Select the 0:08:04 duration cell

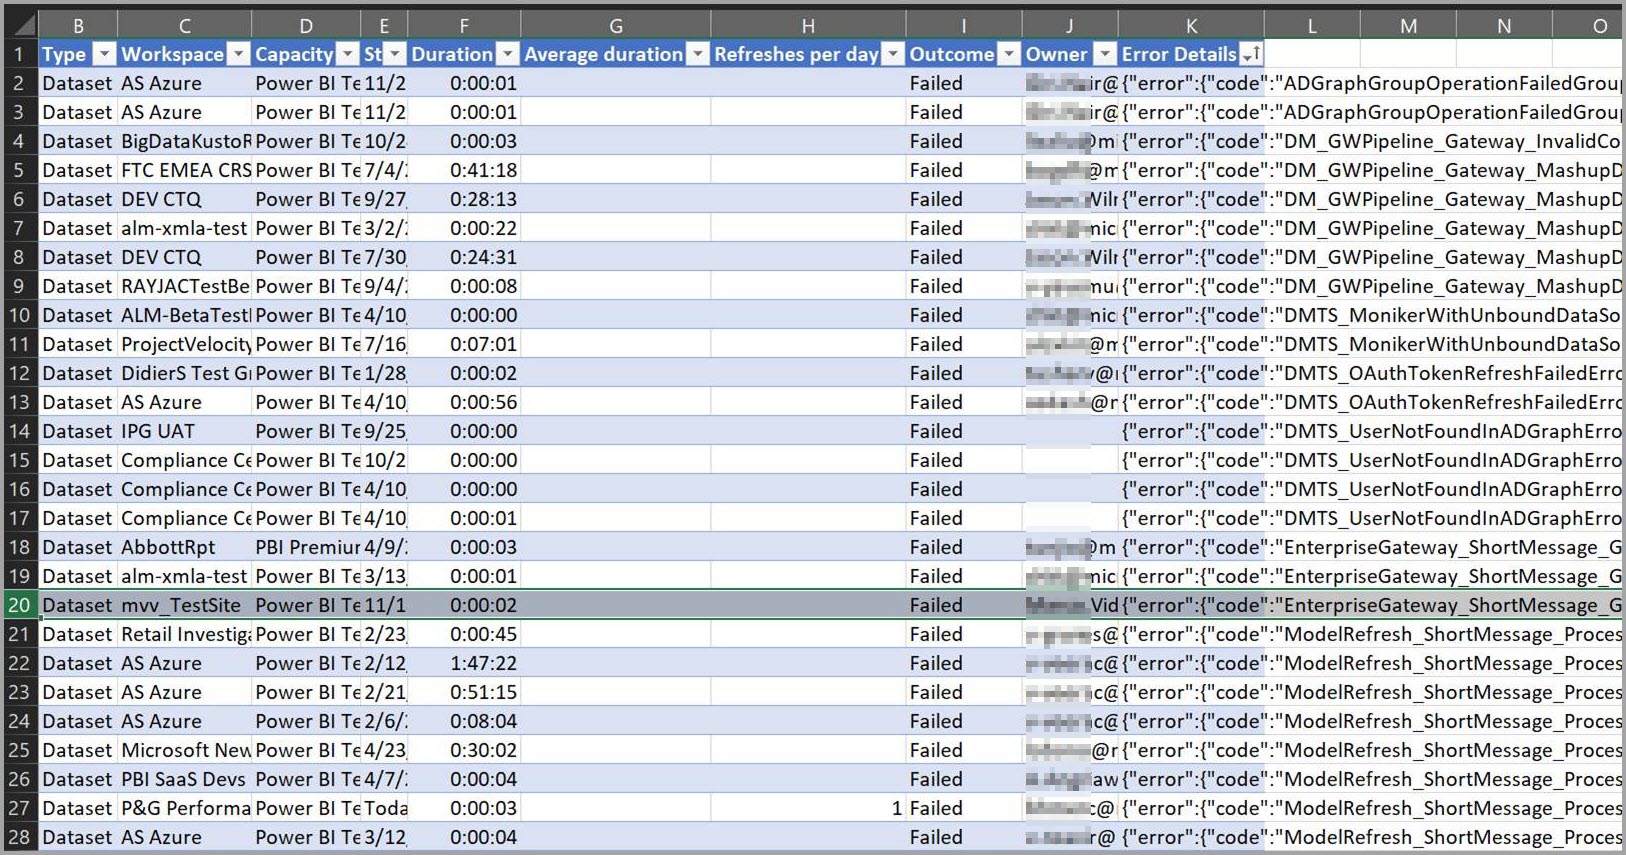tap(464, 721)
